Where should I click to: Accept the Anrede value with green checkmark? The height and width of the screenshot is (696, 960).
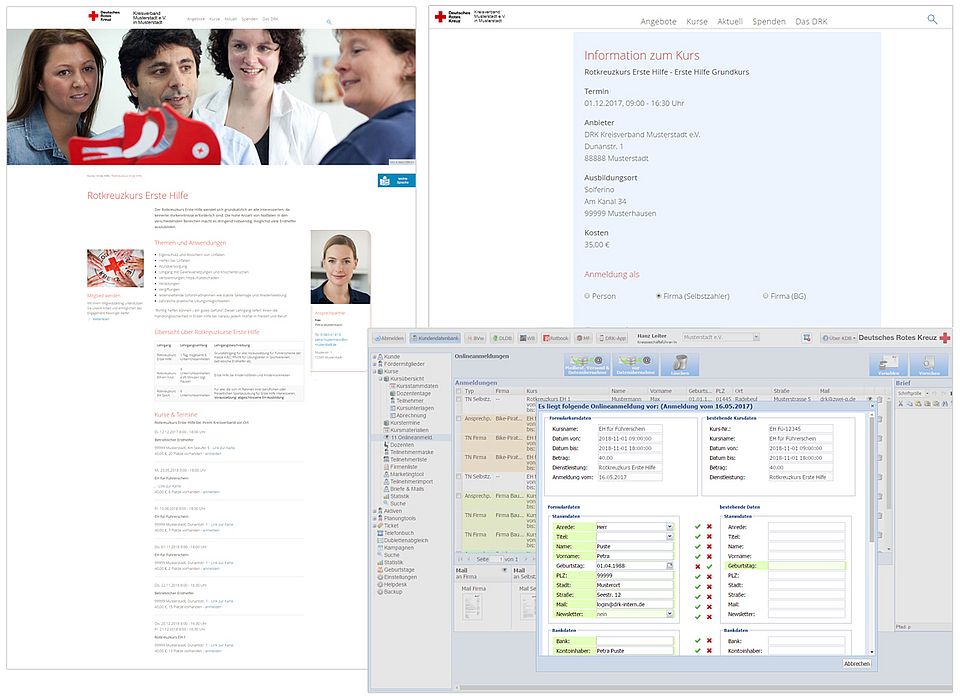(697, 526)
